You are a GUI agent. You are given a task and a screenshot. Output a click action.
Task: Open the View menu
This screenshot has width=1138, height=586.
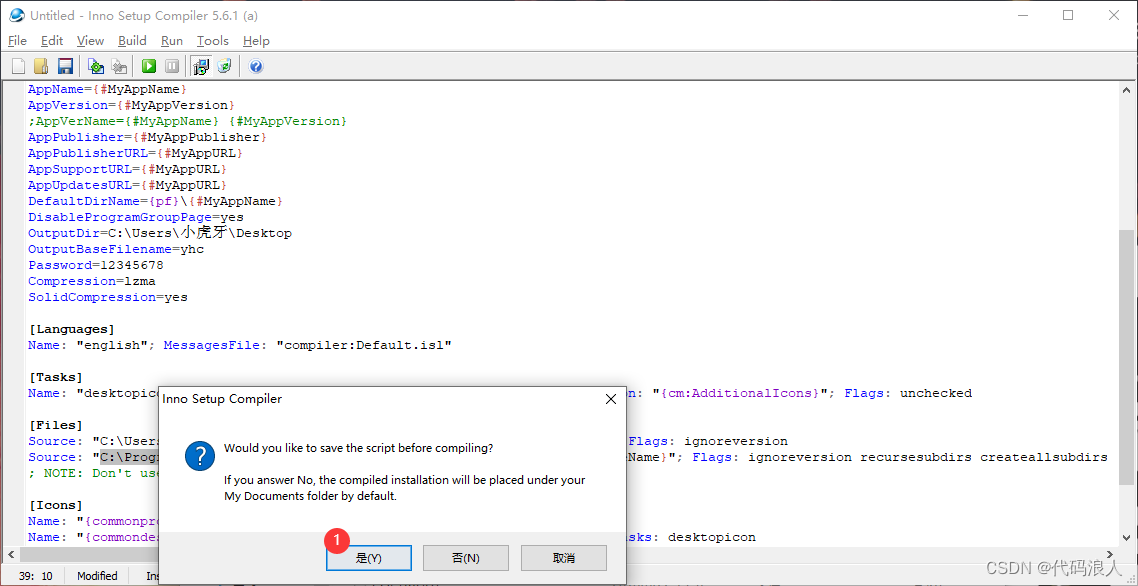(x=91, y=41)
